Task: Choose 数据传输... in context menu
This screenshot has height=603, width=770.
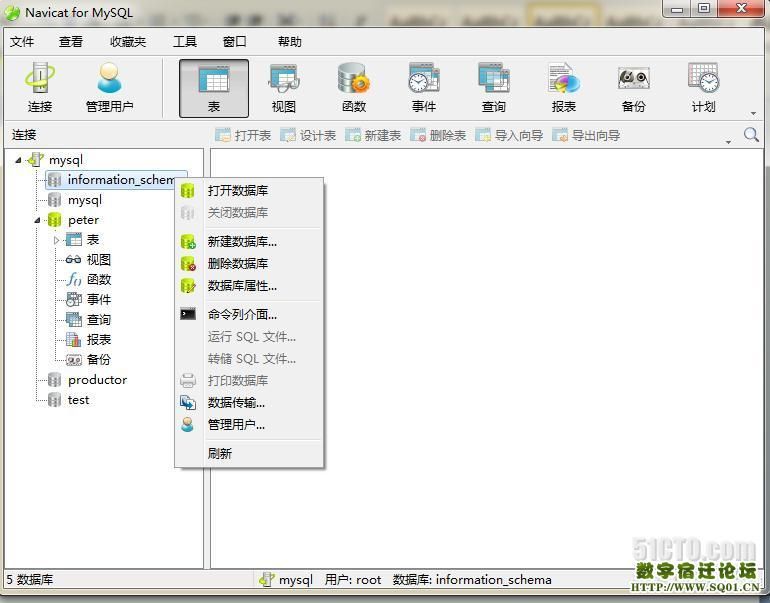Action: [x=249, y=403]
